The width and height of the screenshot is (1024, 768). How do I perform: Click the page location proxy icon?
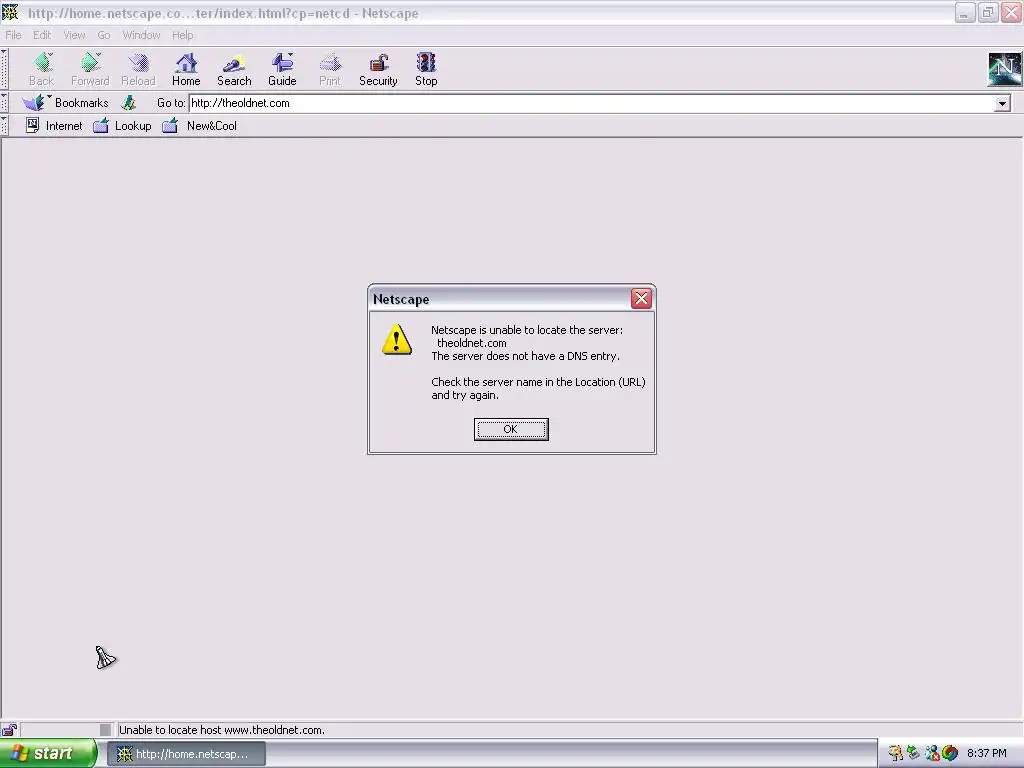click(x=129, y=103)
